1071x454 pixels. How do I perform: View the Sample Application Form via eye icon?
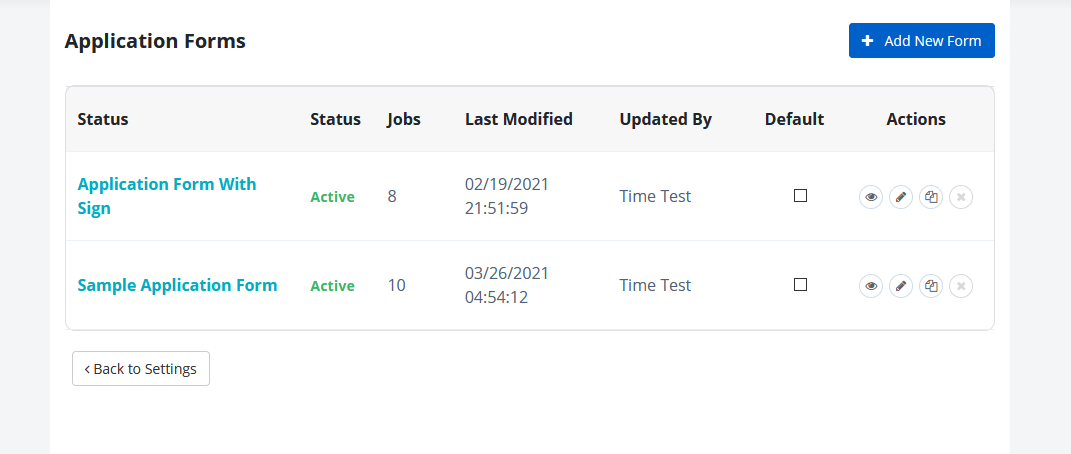(871, 286)
